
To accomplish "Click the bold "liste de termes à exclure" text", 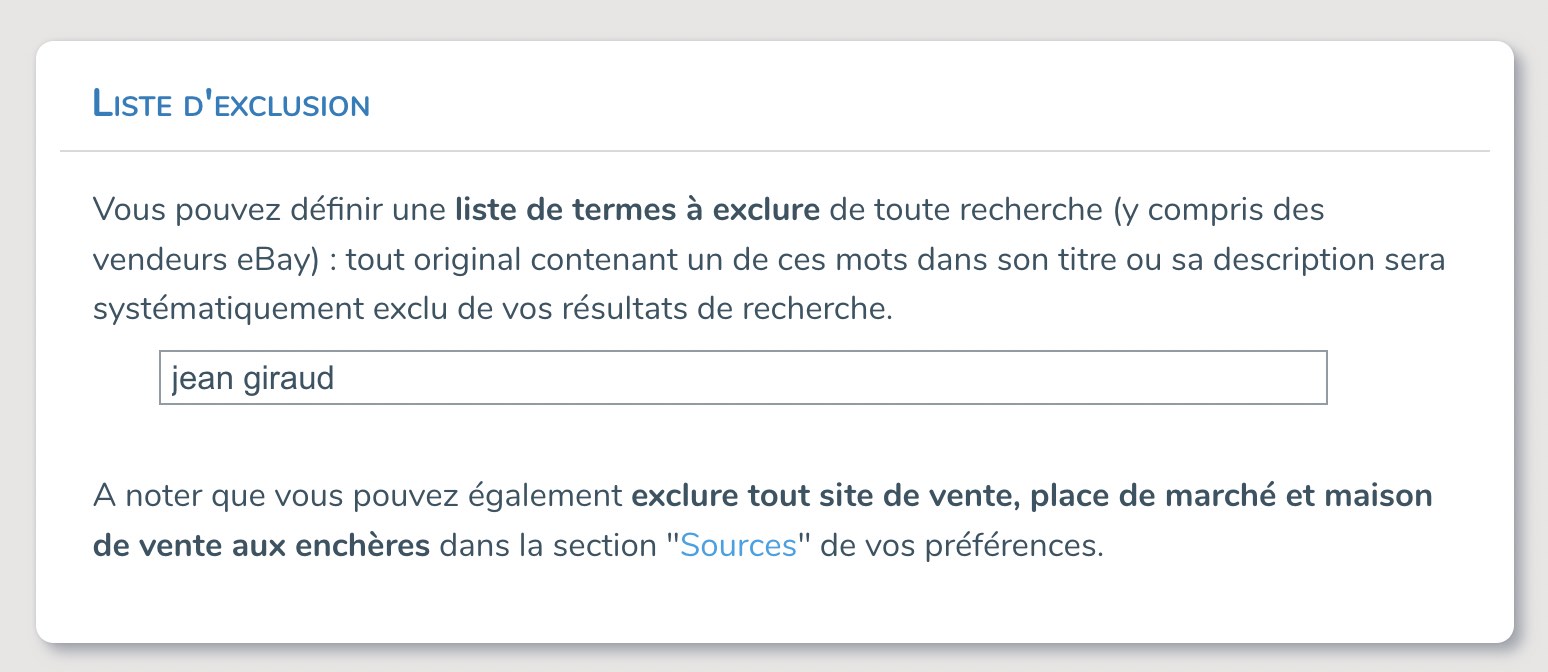I will point(637,212).
